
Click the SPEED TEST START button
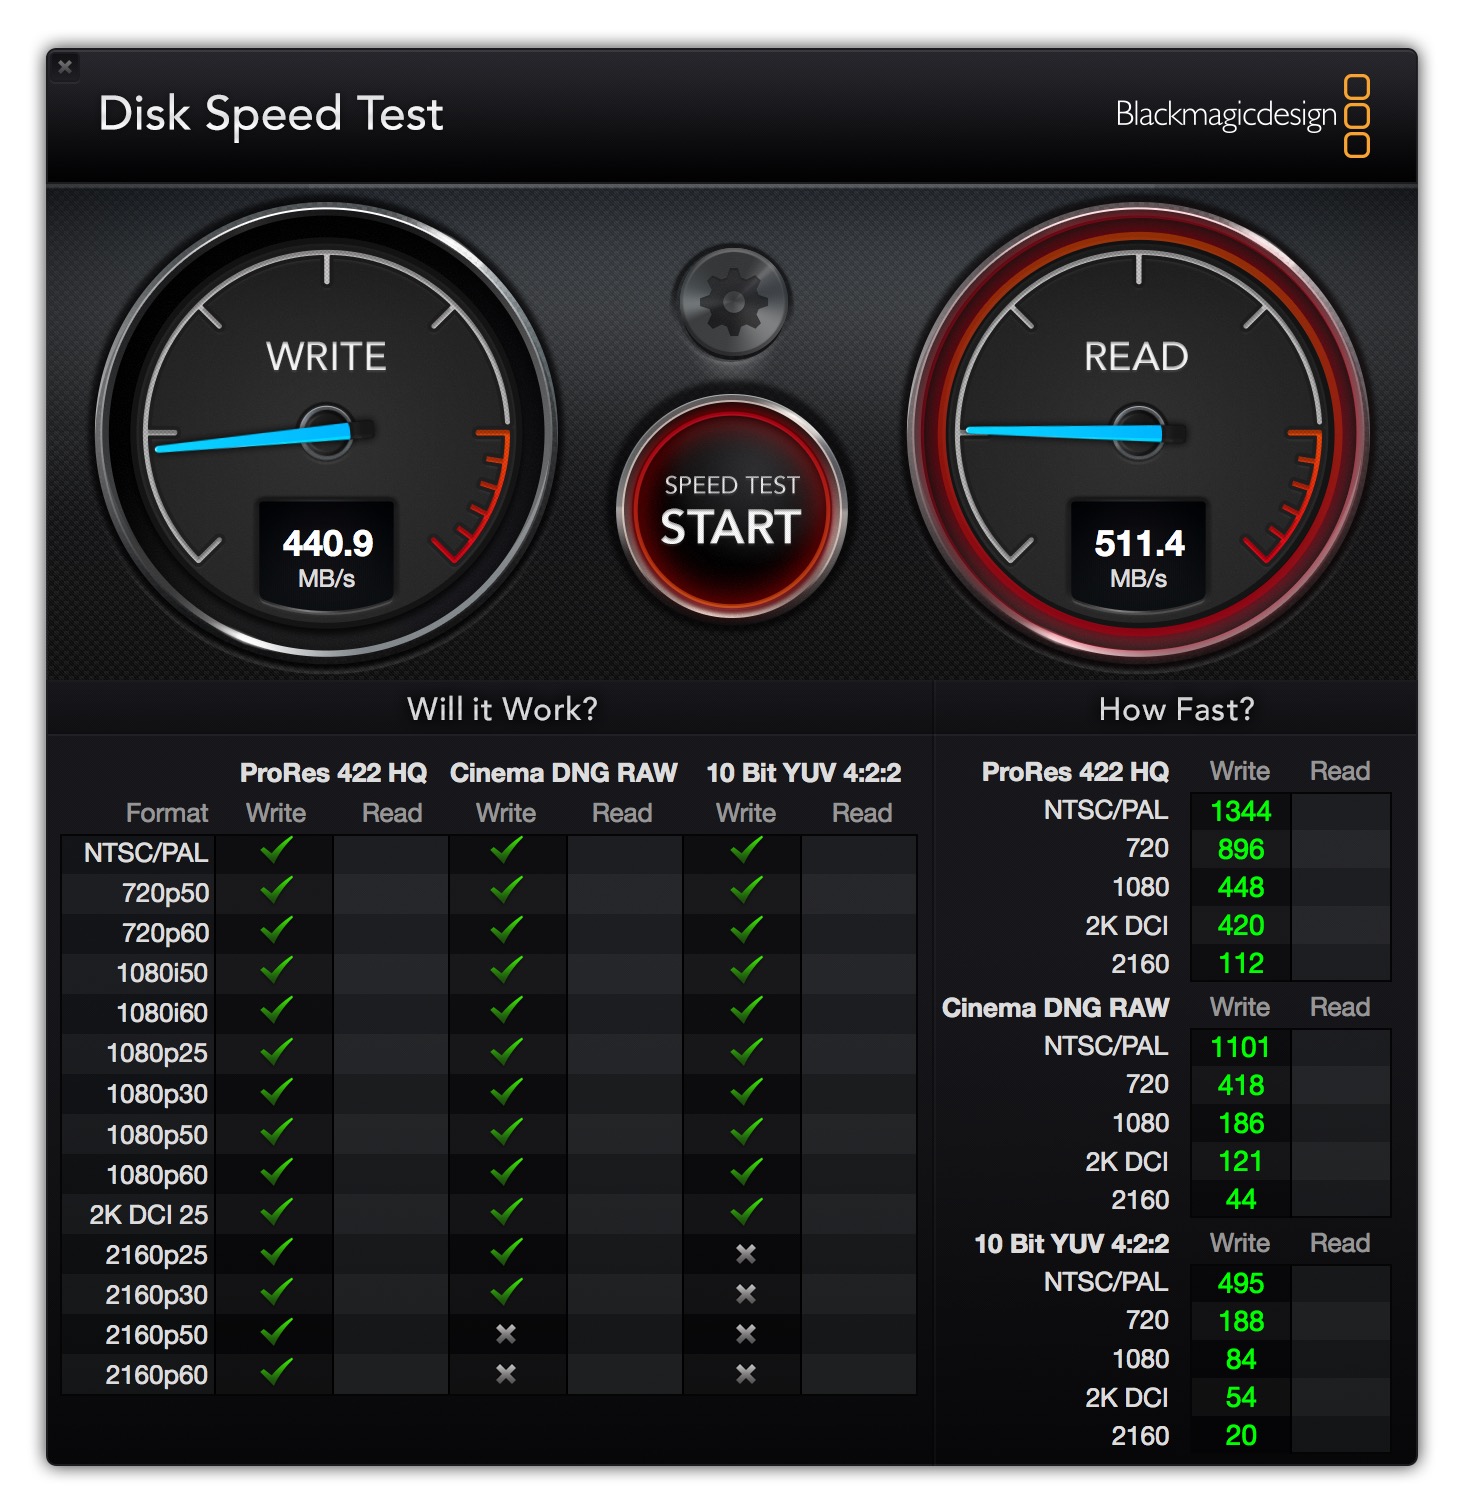click(x=732, y=510)
